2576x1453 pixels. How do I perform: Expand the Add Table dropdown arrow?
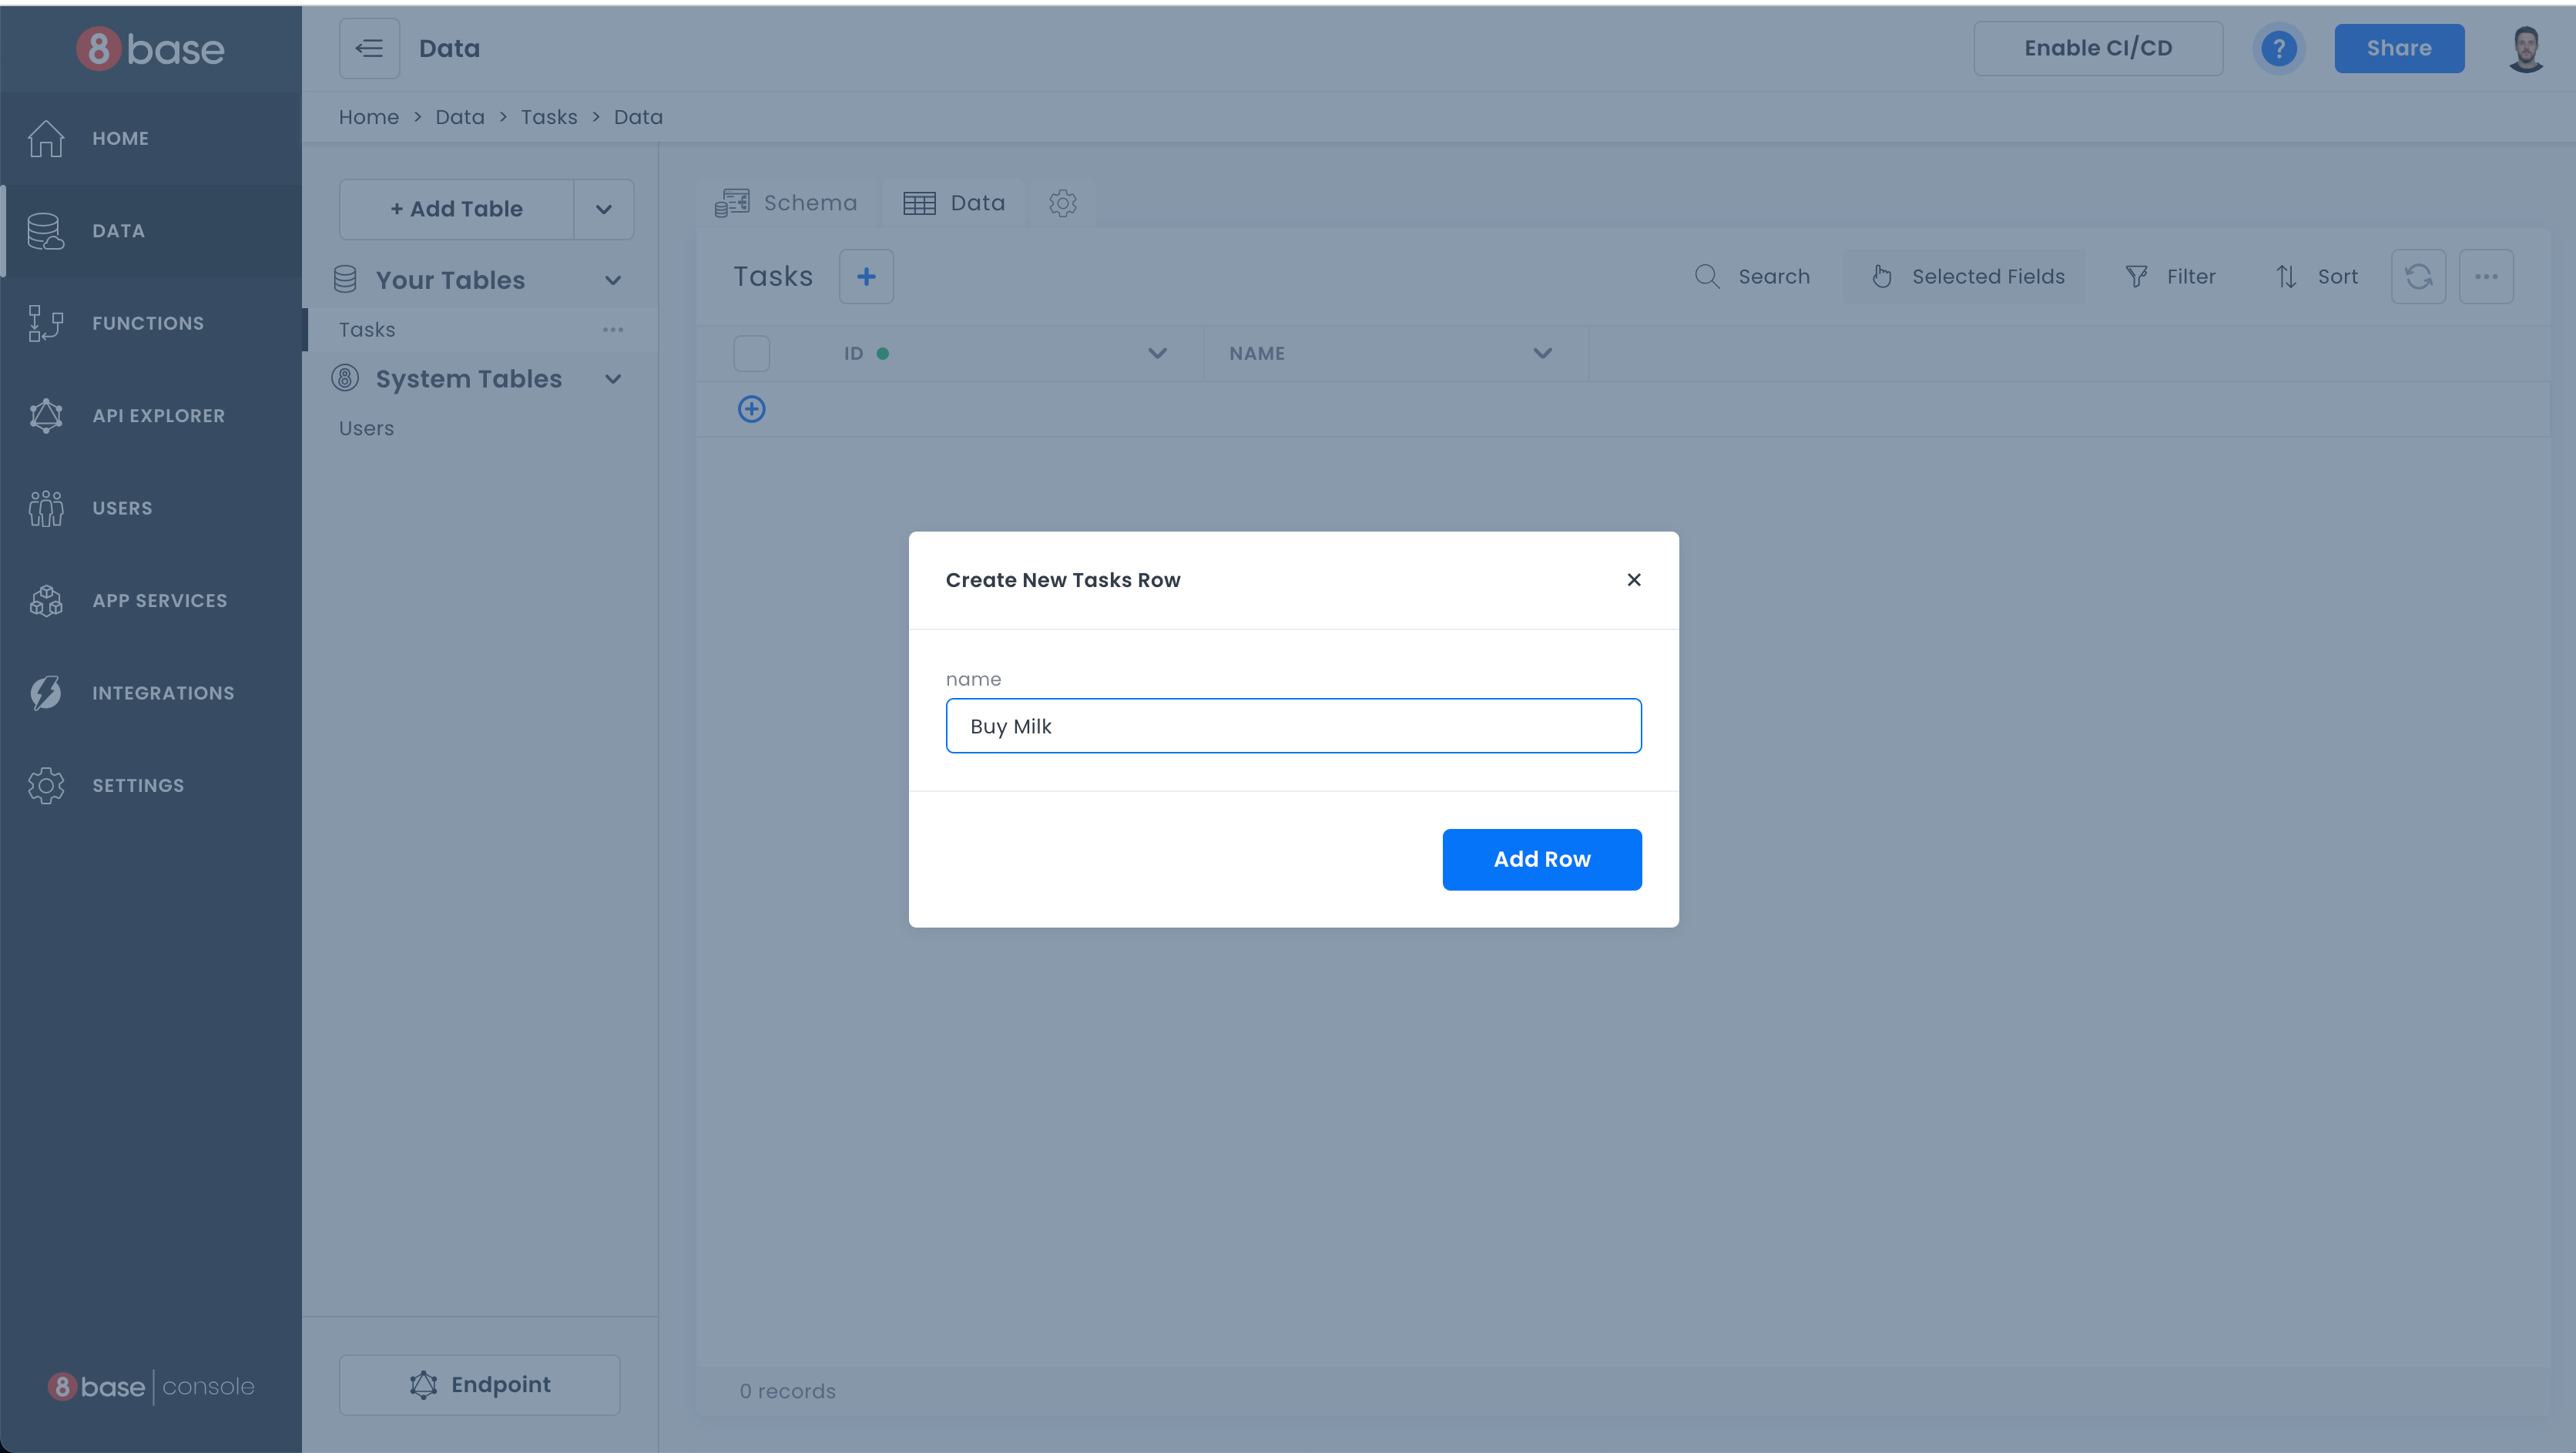point(603,209)
